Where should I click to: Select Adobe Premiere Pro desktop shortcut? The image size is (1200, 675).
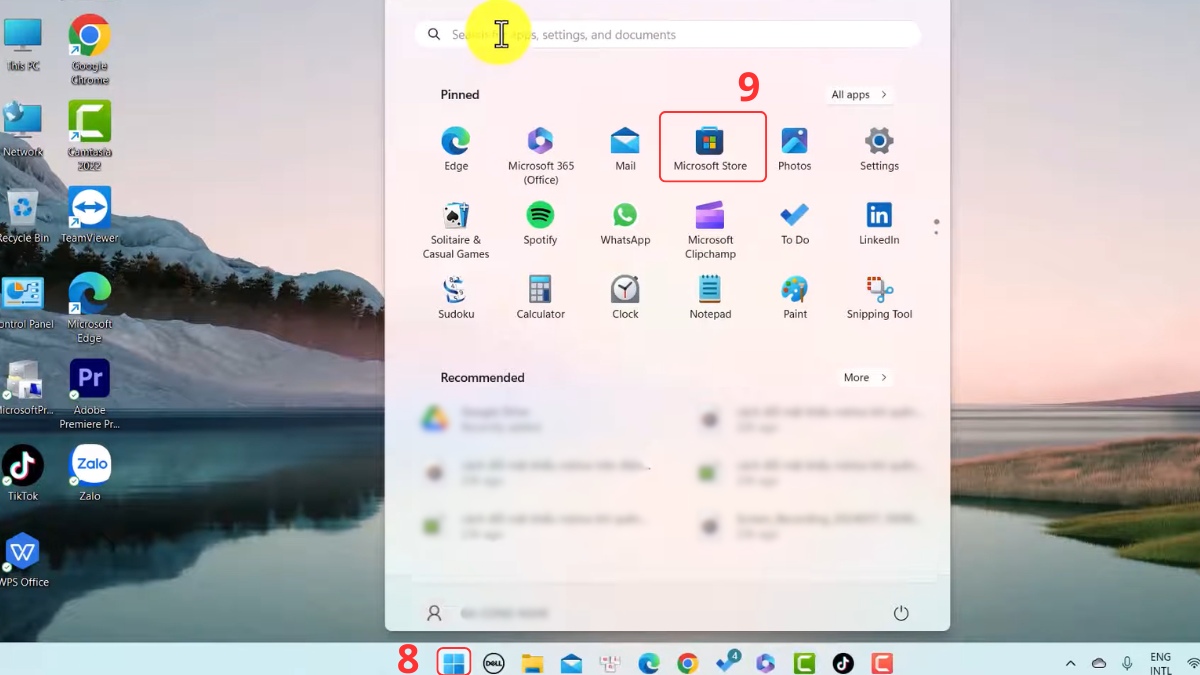point(89,395)
